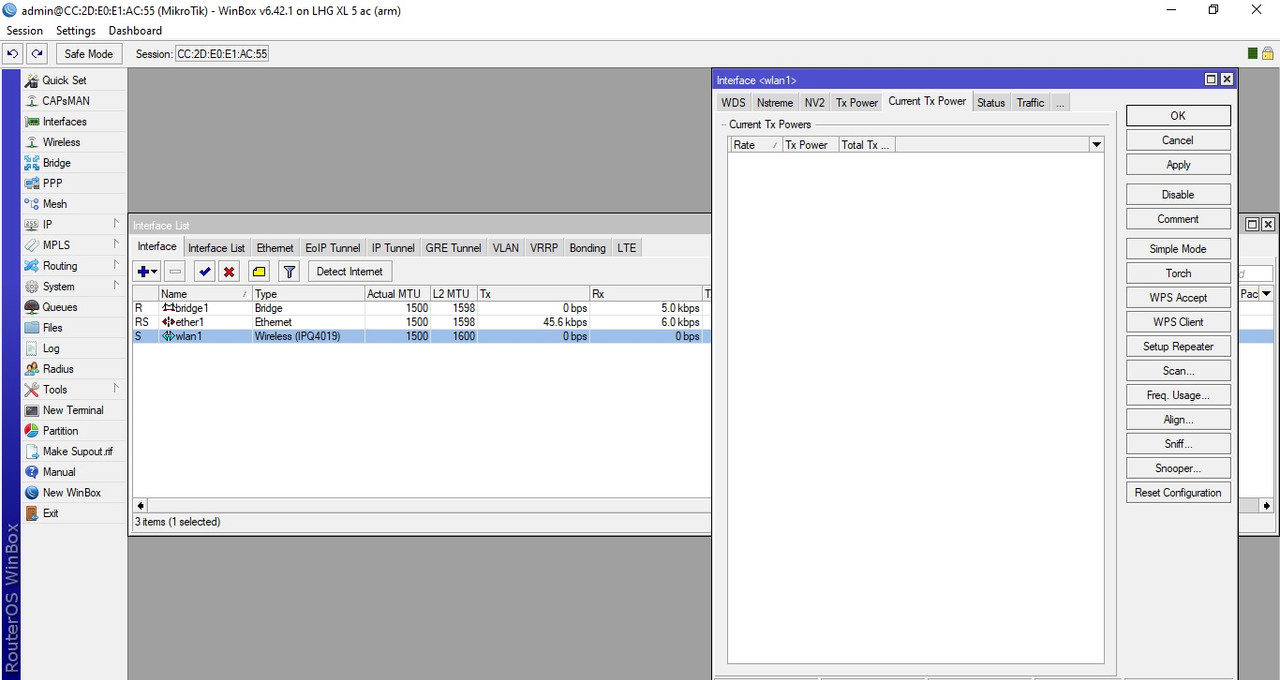Click Disable button in wlan1 dialog
This screenshot has width=1280, height=680.
(x=1178, y=195)
